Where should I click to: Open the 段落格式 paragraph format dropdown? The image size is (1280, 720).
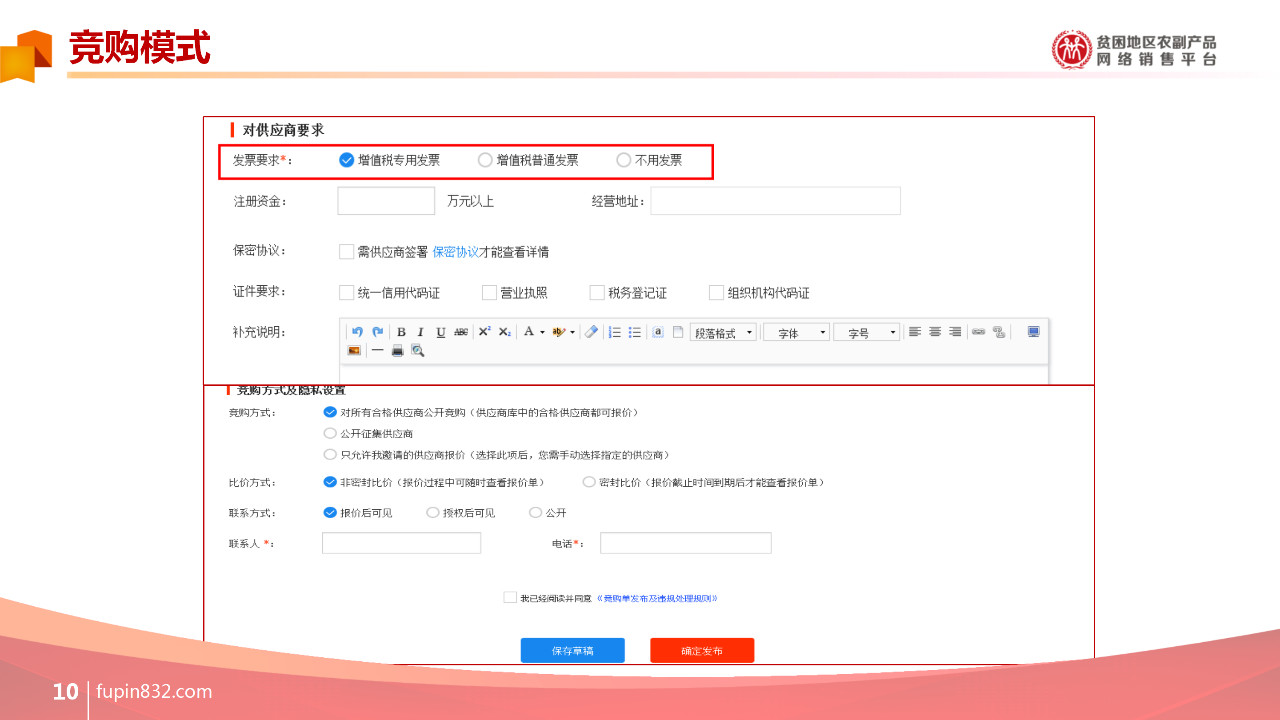[723, 332]
